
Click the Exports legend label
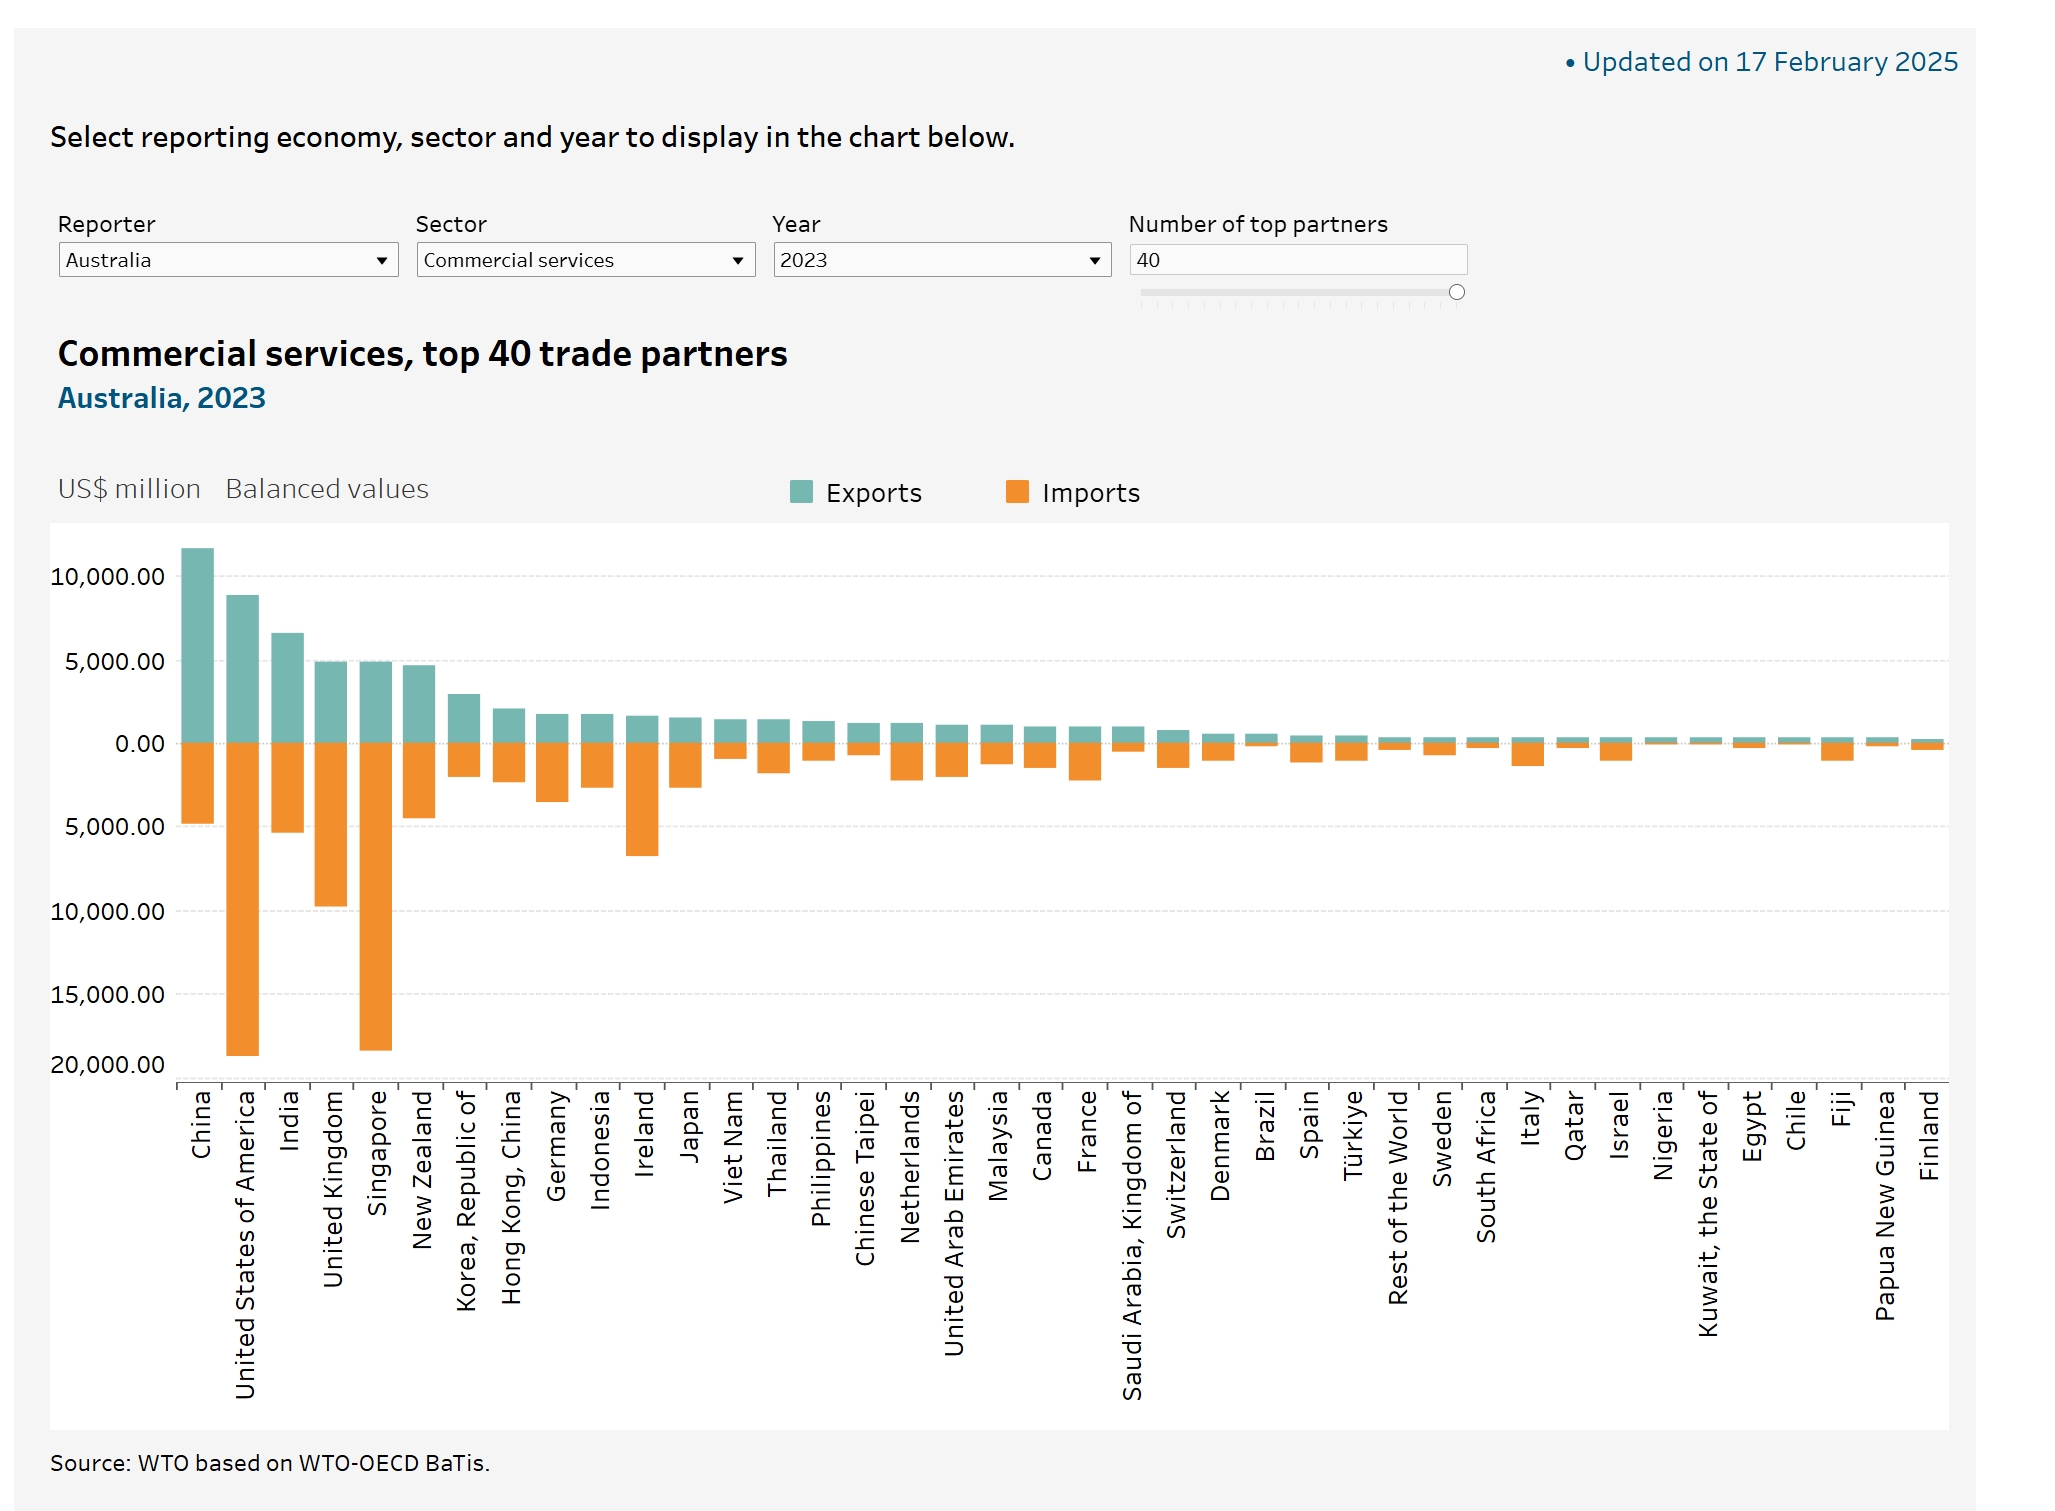click(873, 493)
